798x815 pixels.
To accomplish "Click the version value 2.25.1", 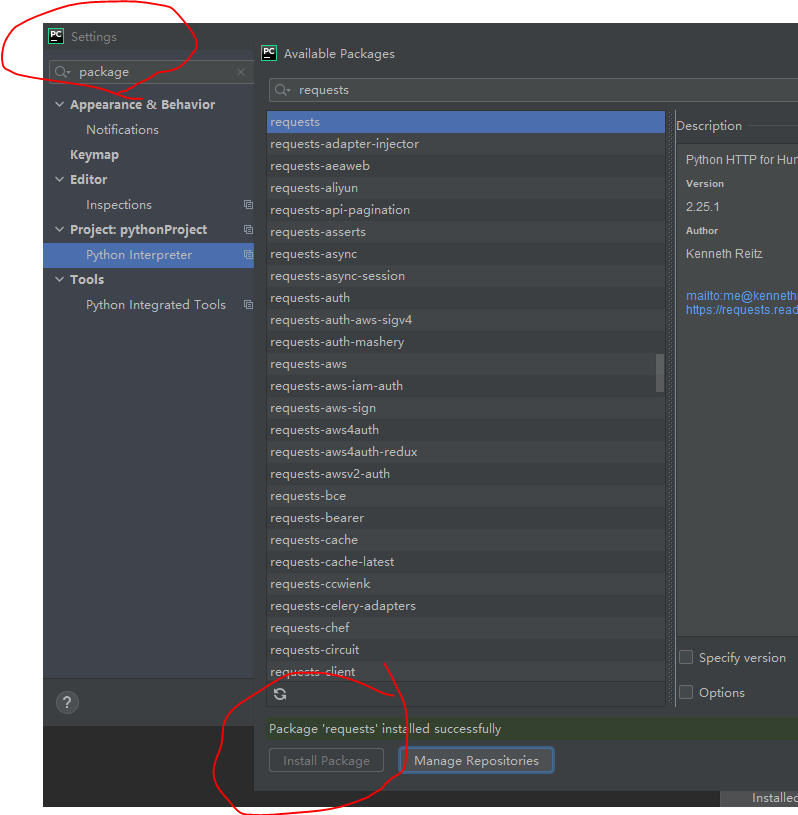I will click(702, 207).
